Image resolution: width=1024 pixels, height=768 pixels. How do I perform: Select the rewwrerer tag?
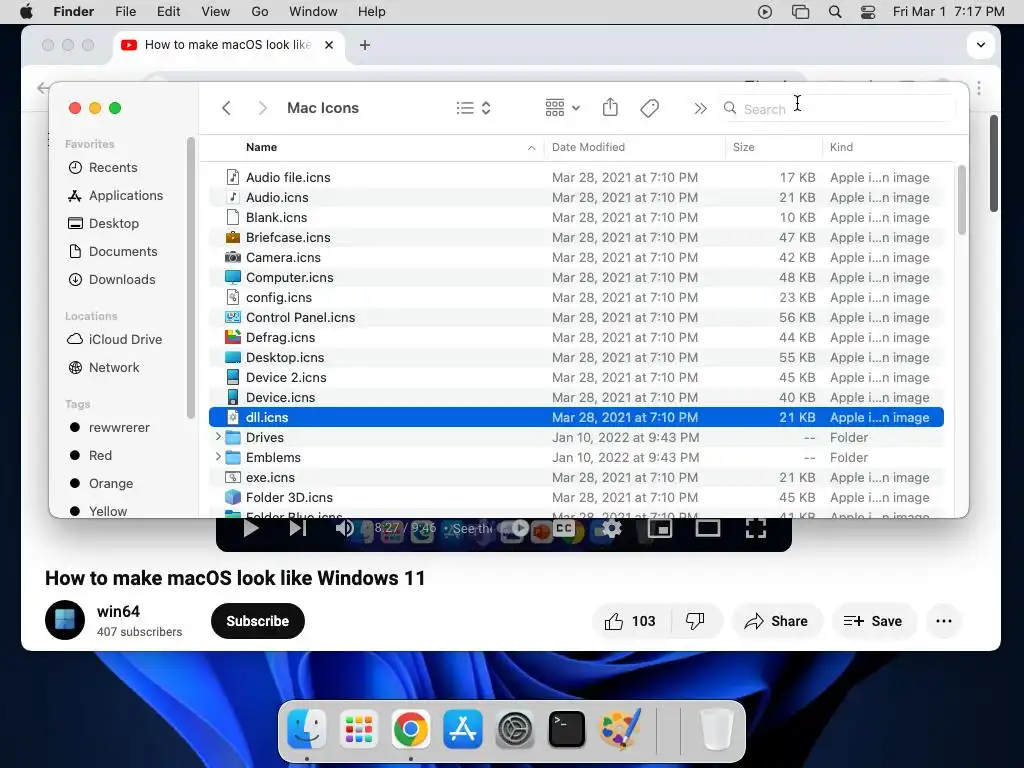pyautogui.click(x=110, y=428)
